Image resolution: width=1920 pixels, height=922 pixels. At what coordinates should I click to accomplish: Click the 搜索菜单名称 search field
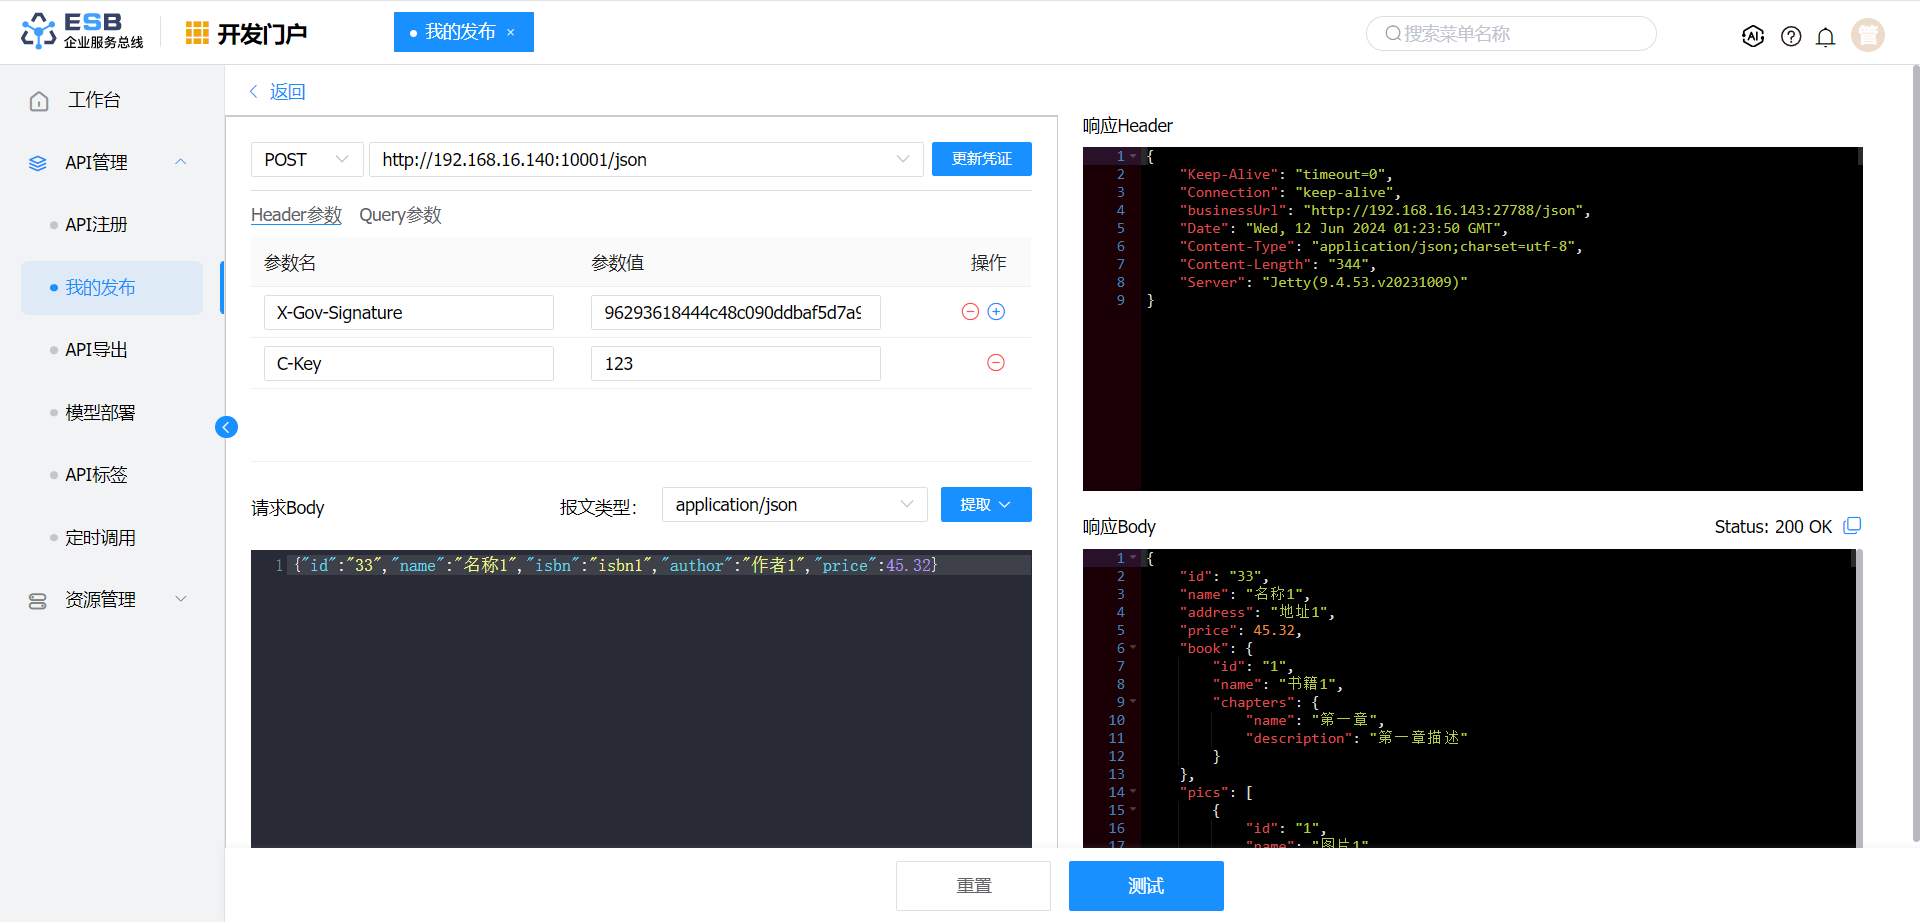1510,34
